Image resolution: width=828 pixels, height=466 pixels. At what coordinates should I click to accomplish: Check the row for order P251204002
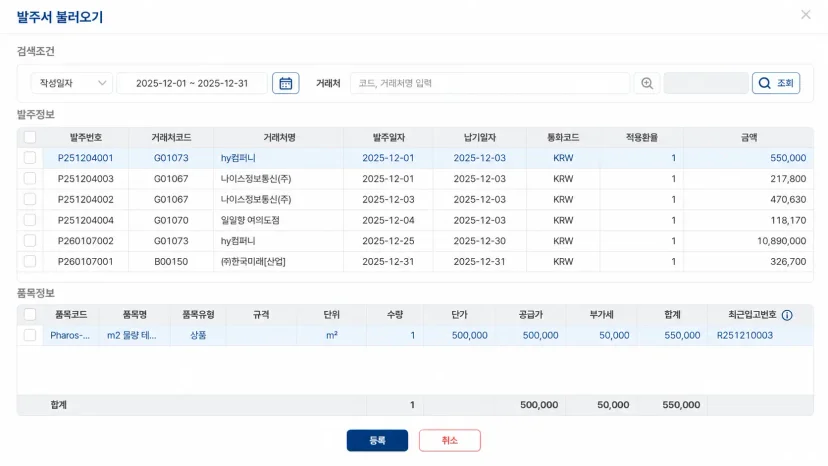click(30, 199)
